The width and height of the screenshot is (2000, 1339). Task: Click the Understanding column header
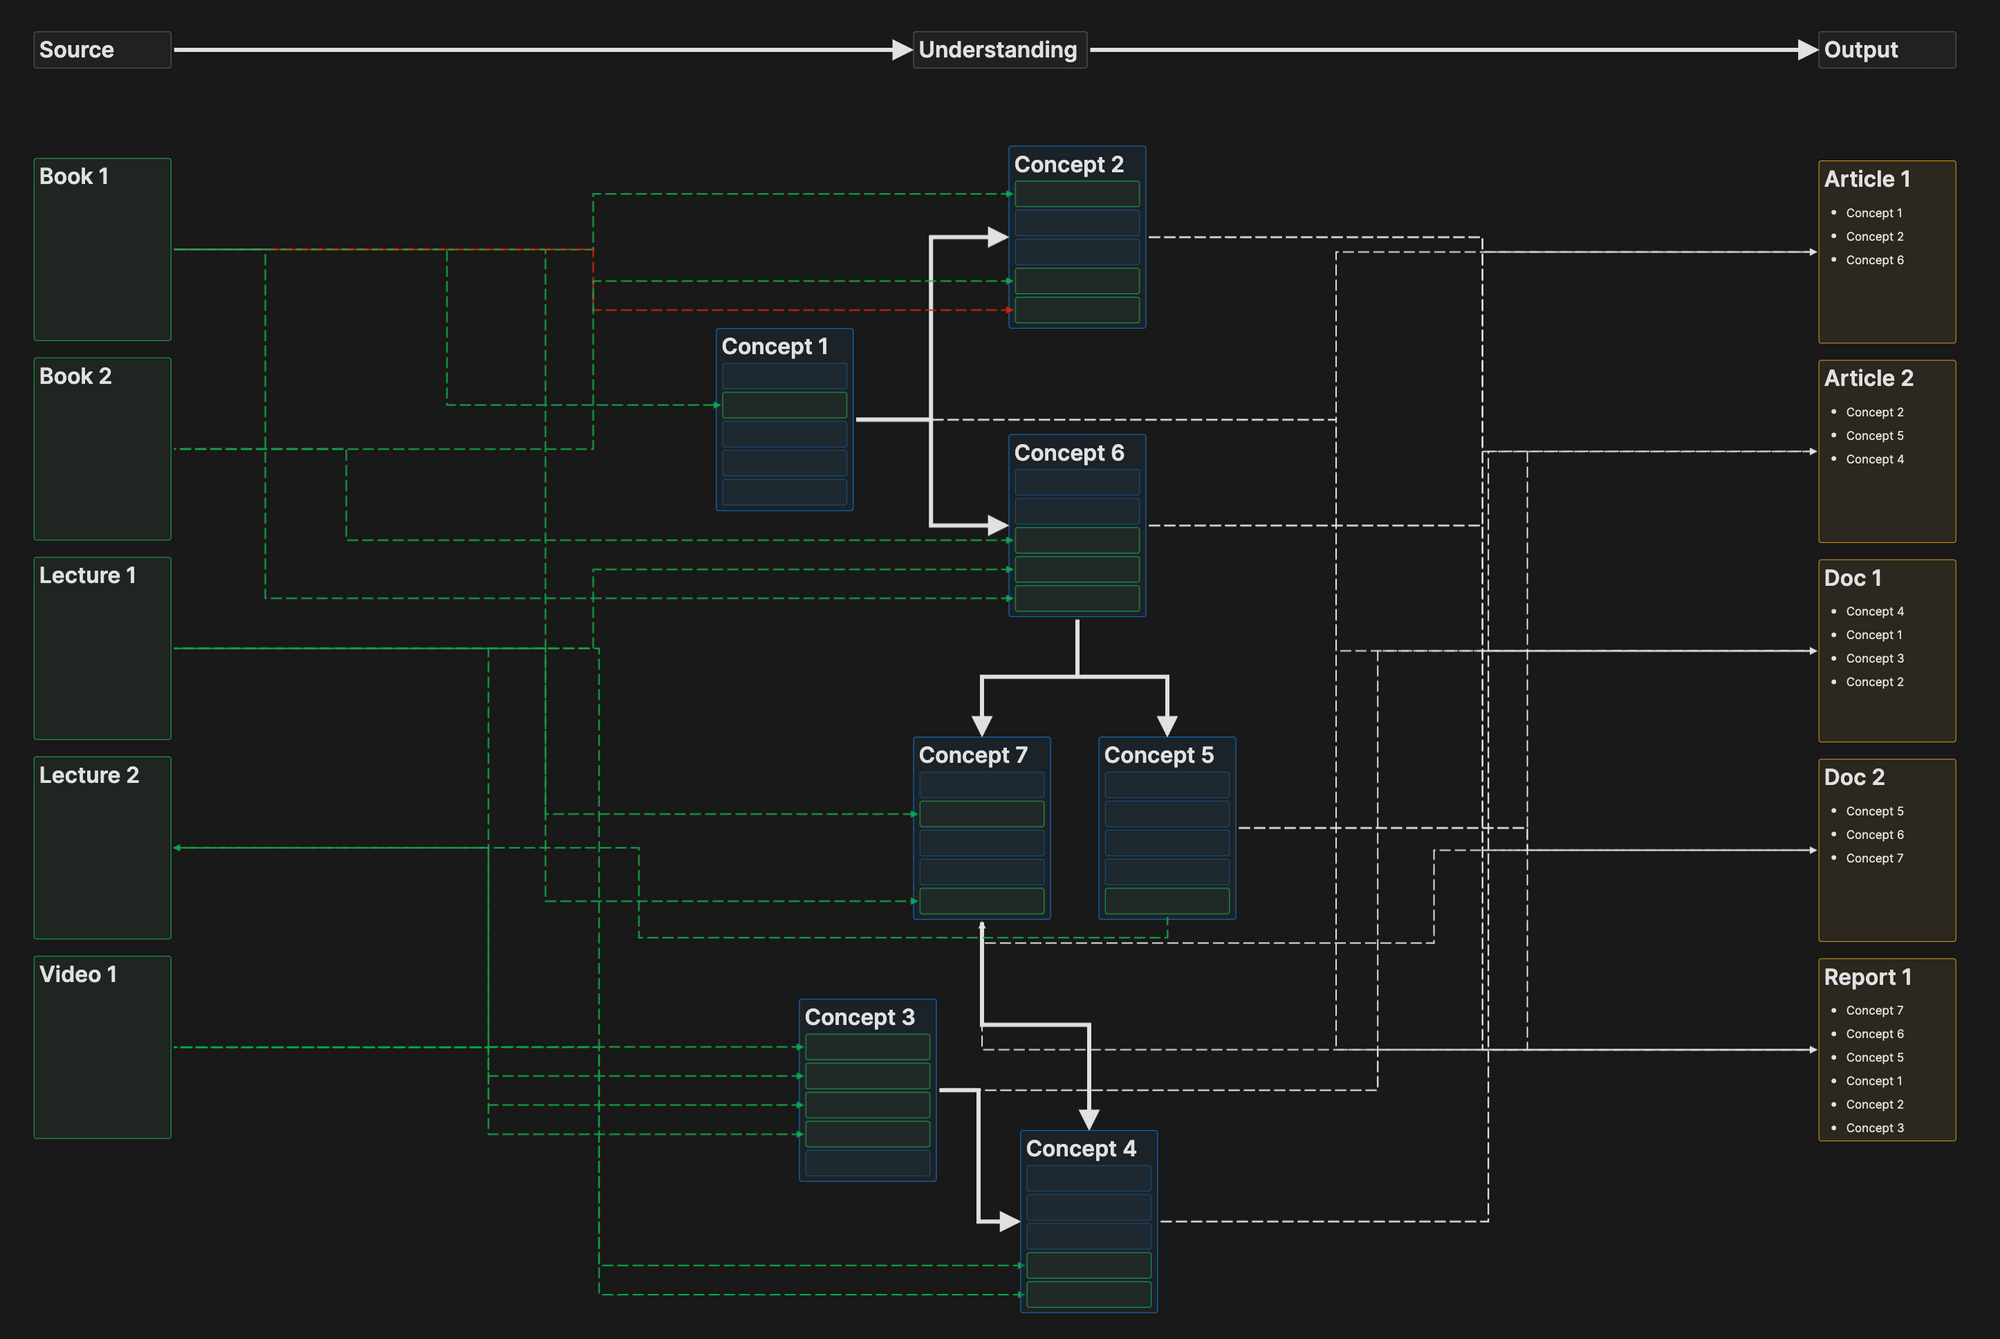click(x=998, y=50)
